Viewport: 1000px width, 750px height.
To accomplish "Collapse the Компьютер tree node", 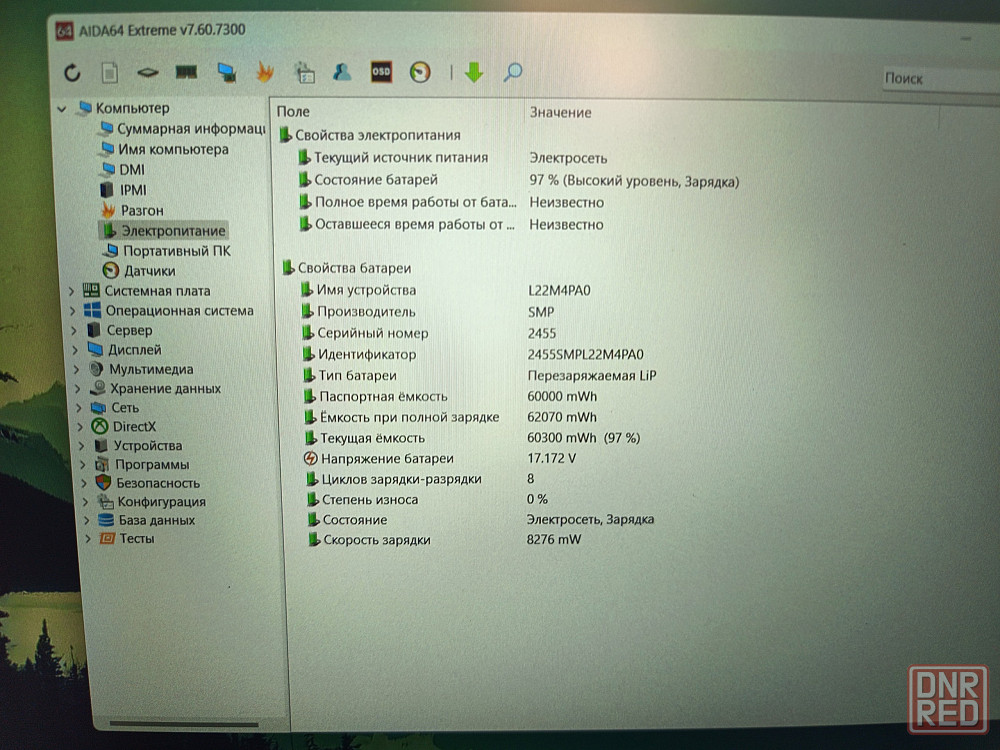I will point(62,108).
